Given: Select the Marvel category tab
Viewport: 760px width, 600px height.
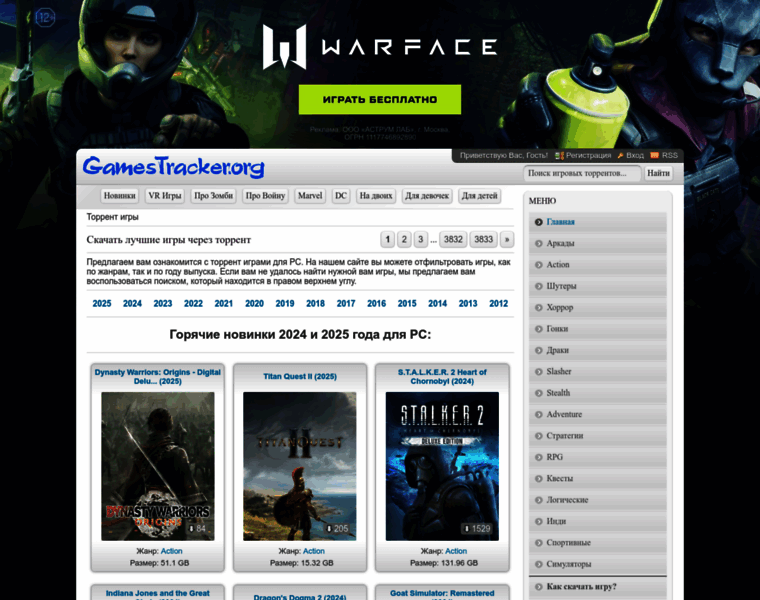Looking at the screenshot, I should [x=310, y=196].
